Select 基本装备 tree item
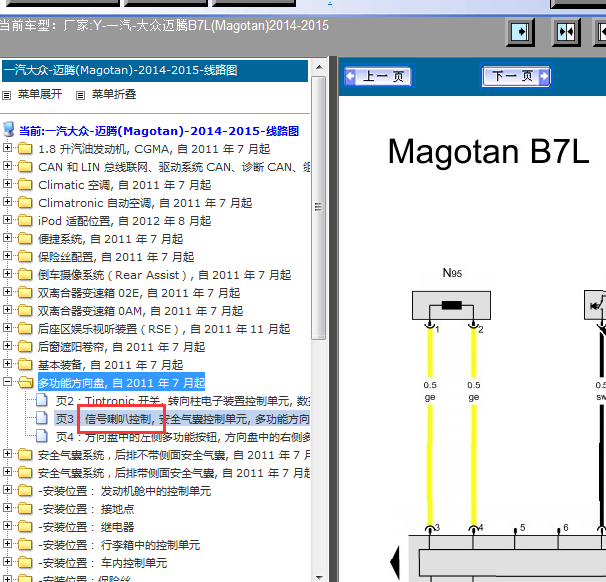606x582 pixels. click(111, 365)
